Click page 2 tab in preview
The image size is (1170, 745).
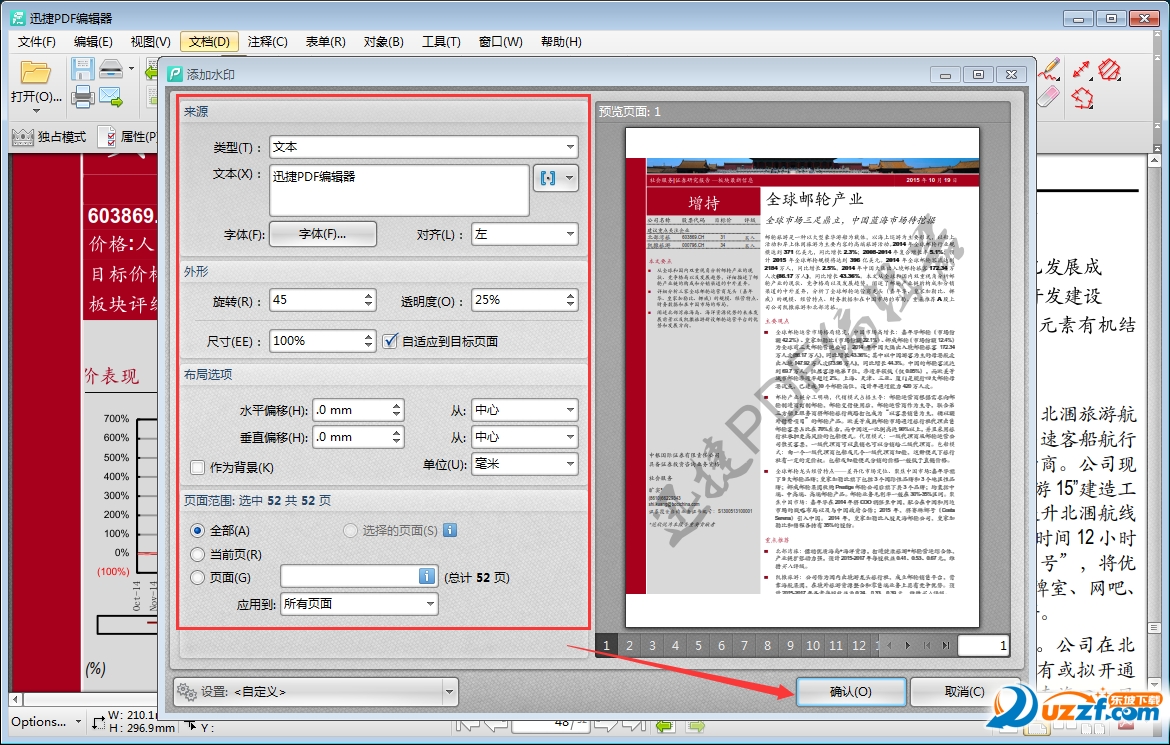pyautogui.click(x=630, y=646)
